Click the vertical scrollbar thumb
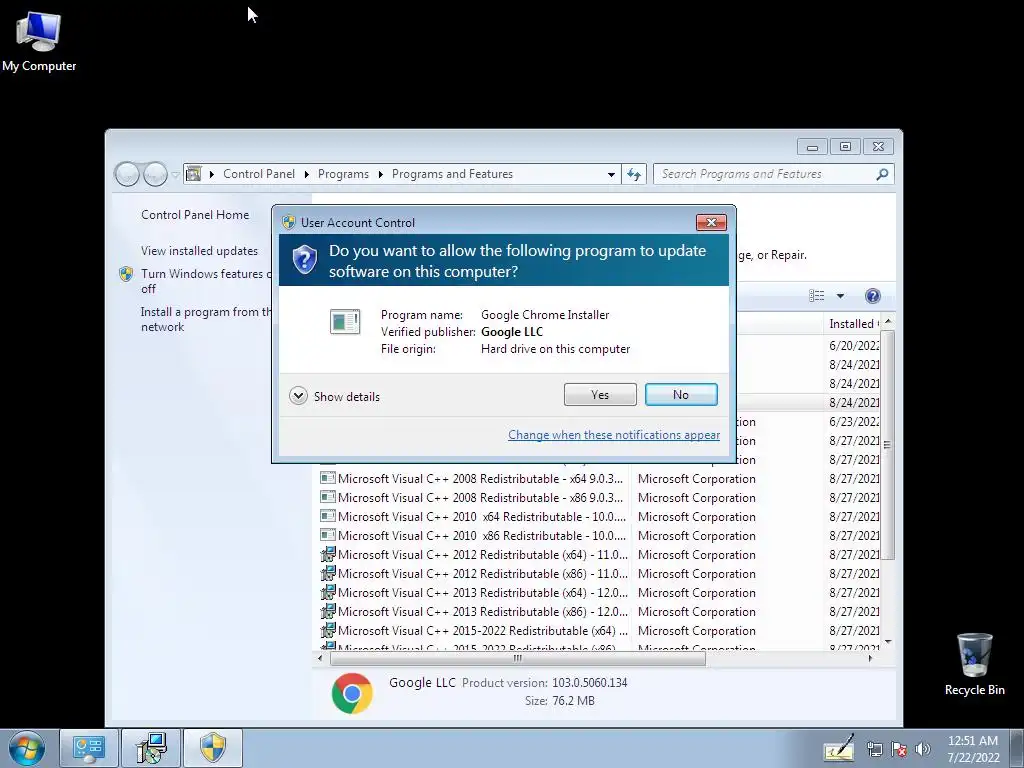The height and width of the screenshot is (768, 1024). tap(887, 445)
